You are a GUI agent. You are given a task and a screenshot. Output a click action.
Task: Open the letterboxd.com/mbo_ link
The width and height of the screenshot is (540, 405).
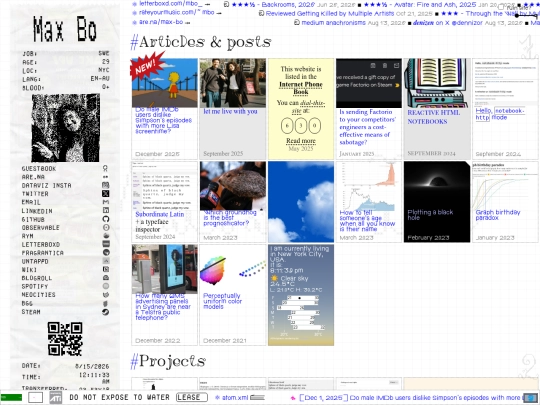[x=170, y=3]
